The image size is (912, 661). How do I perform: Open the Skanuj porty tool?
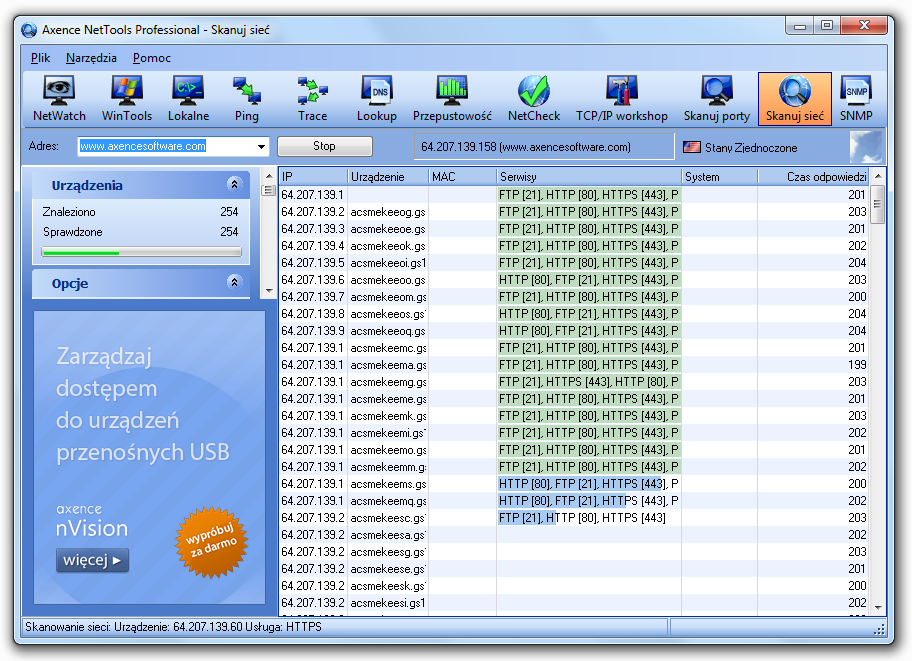pos(716,99)
